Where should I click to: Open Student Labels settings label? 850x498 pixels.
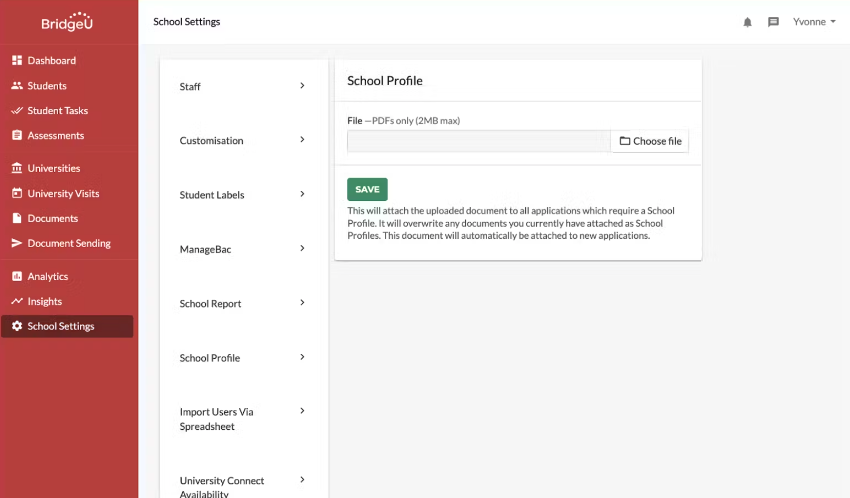click(x=212, y=195)
